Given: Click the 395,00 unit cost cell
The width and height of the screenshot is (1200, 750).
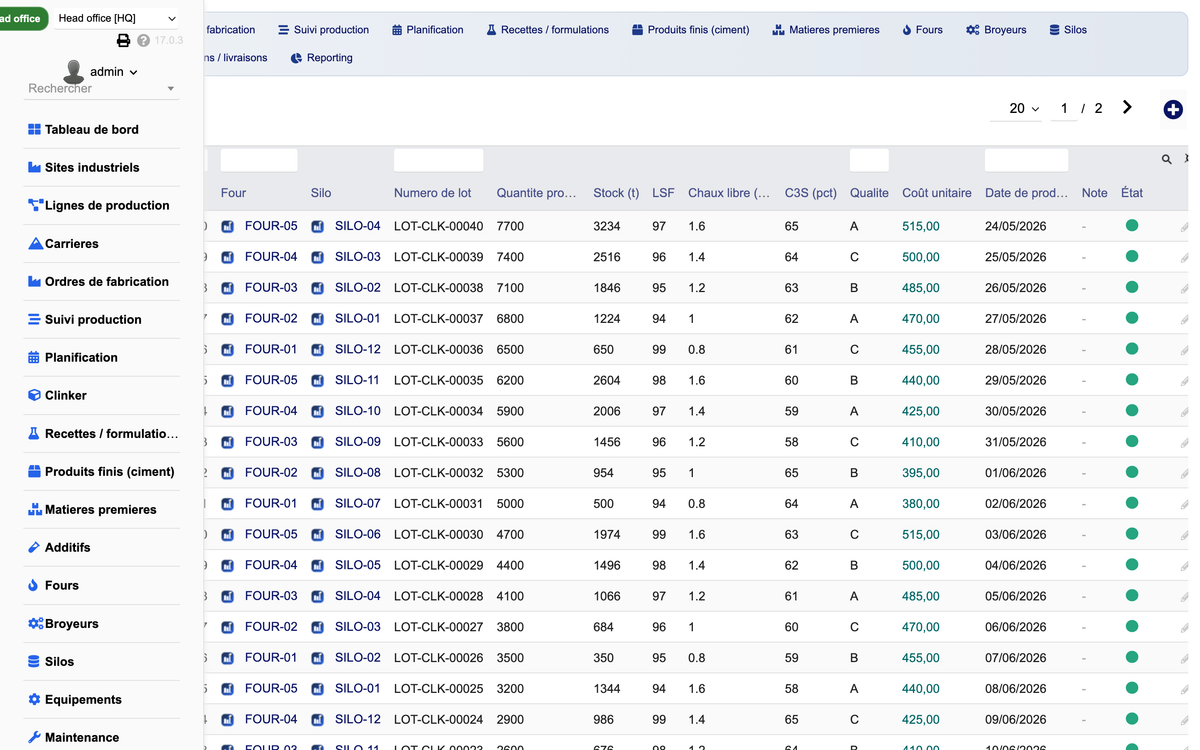Looking at the screenshot, I should point(921,473).
